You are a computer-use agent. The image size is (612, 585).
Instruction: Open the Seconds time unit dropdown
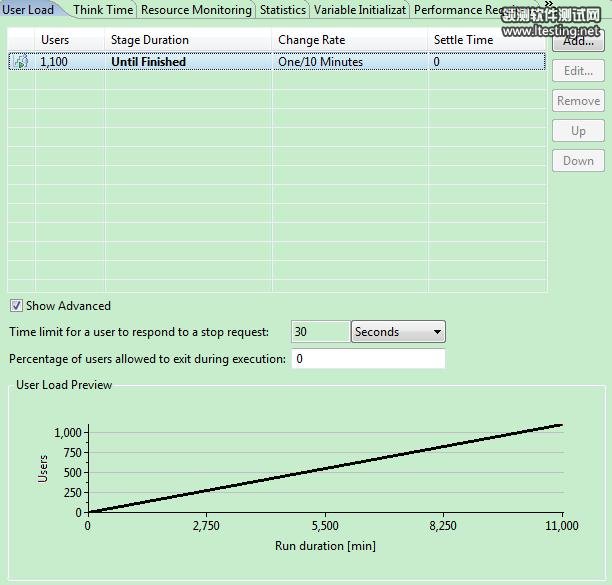pyautogui.click(x=398, y=332)
